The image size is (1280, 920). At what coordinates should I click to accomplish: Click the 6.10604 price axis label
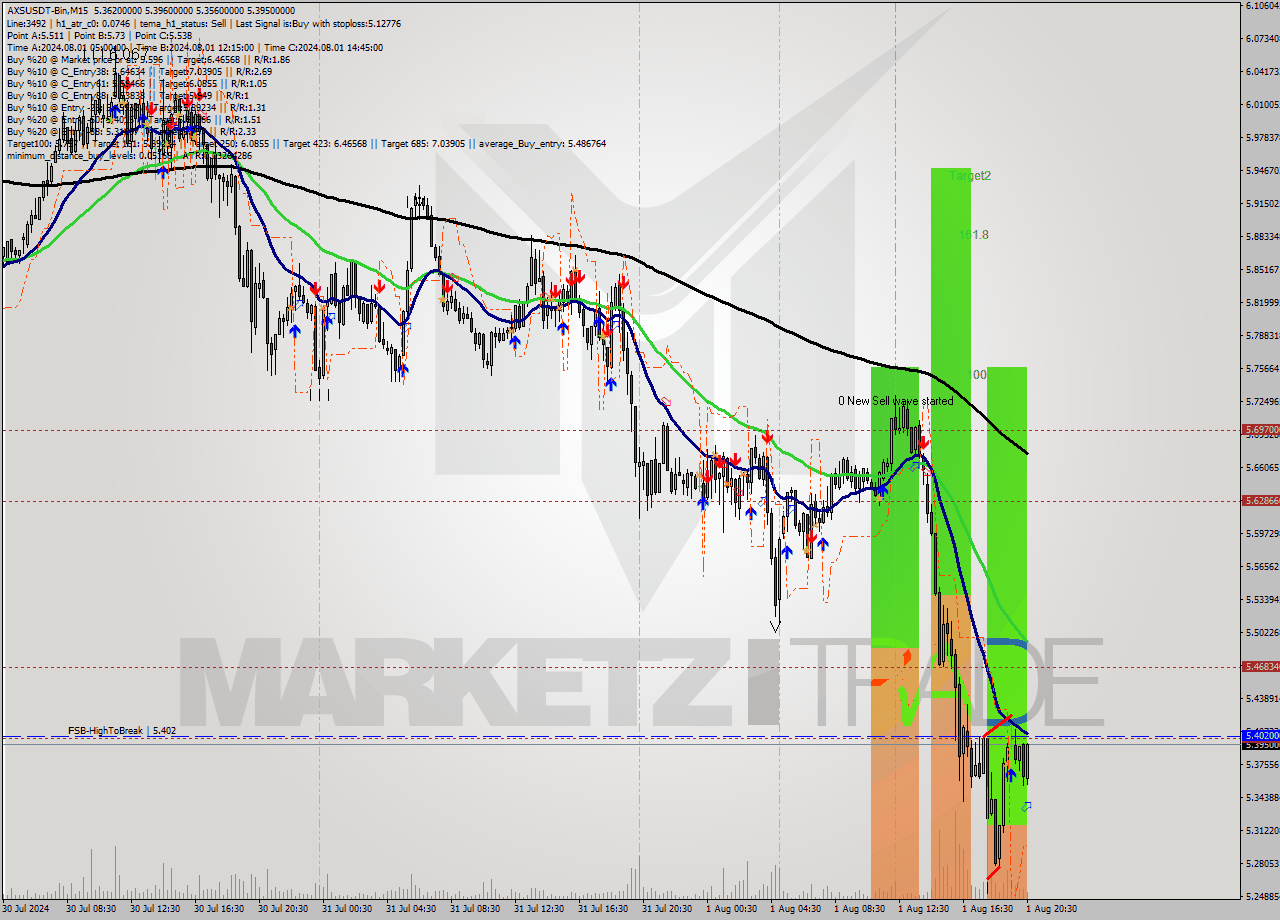coord(1262,6)
